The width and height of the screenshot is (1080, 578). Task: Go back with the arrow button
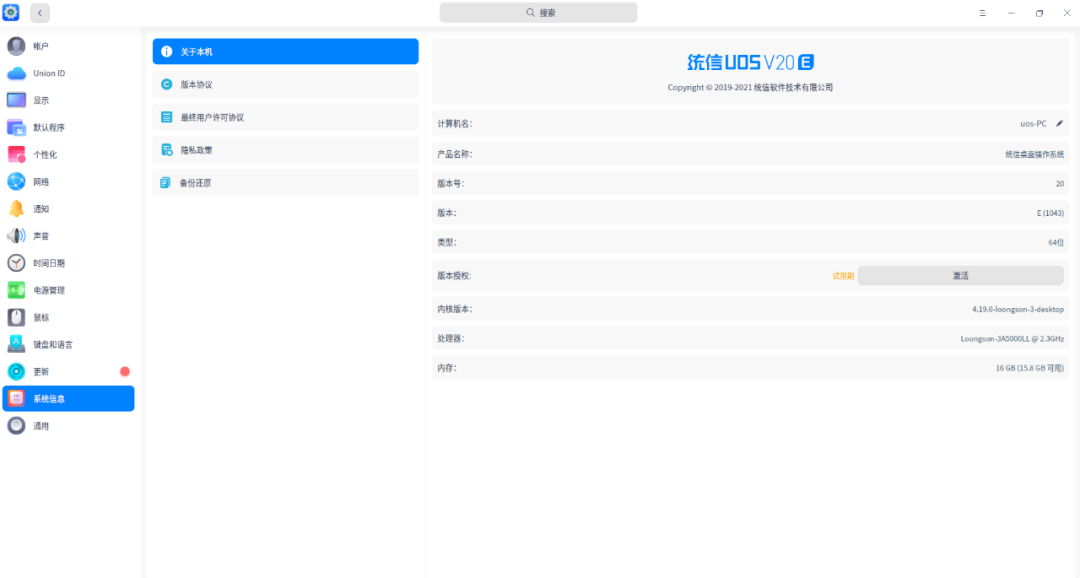(39, 12)
